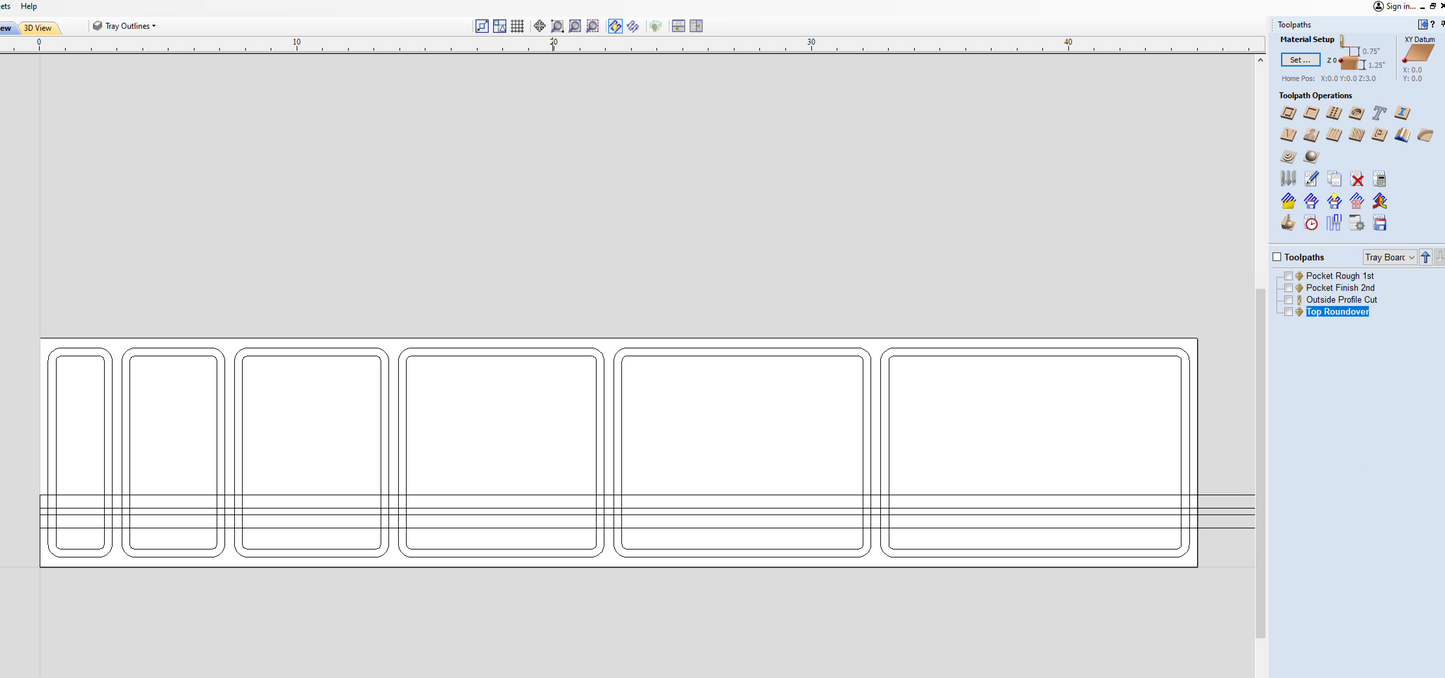This screenshot has width=1445, height=678.
Task: Click the pan view four-arrow icon
Action: point(540,26)
